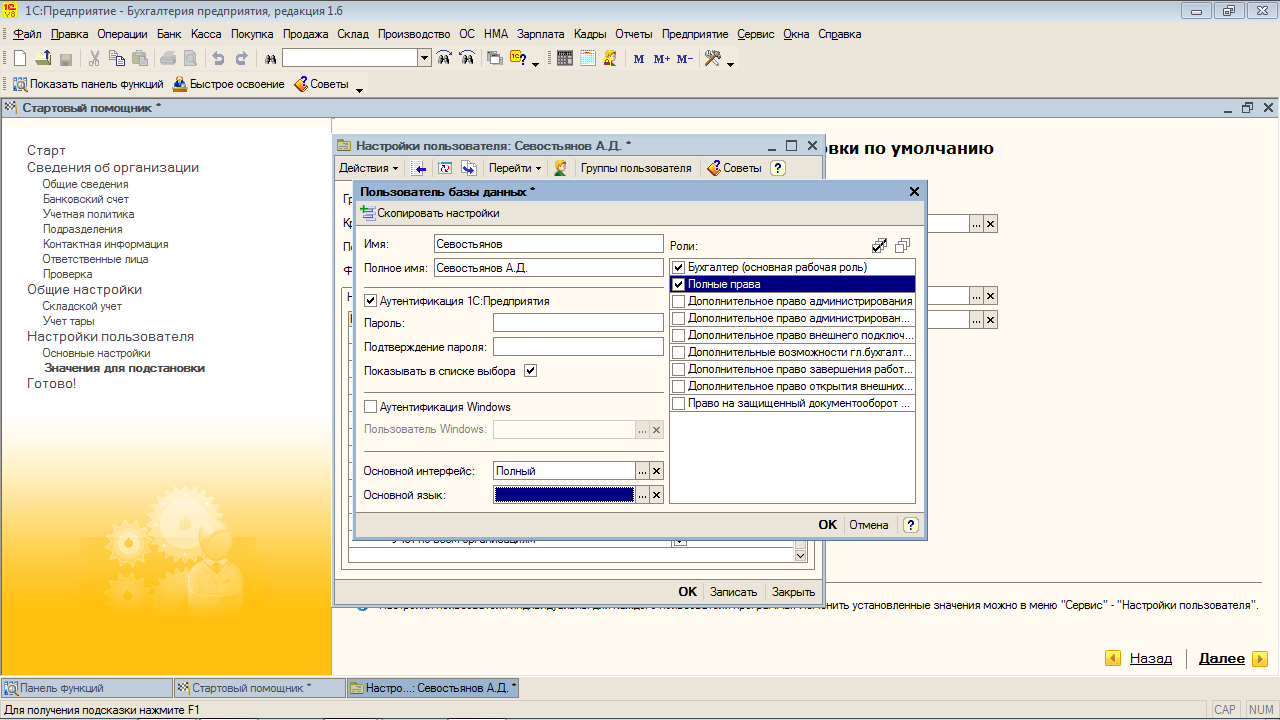Click the New document icon in main toolbar

click(19, 59)
